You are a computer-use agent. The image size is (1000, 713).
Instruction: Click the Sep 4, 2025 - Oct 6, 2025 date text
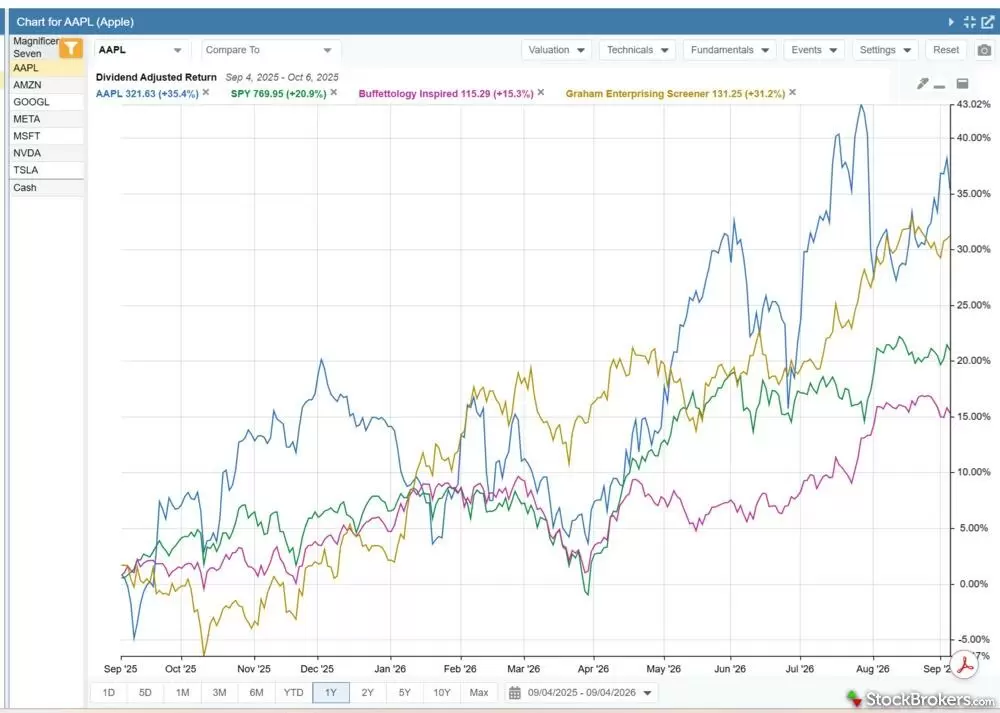point(282,77)
